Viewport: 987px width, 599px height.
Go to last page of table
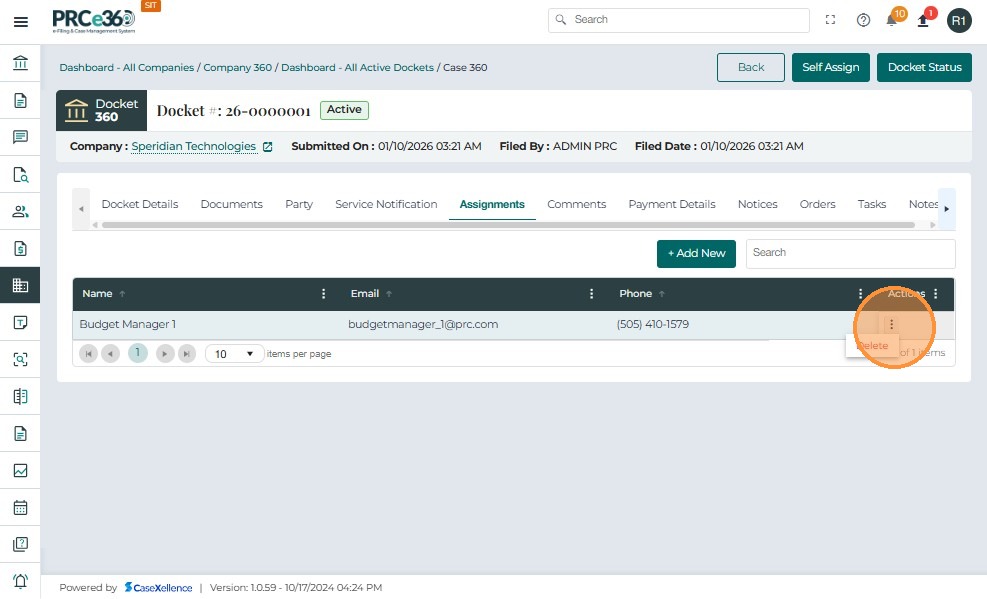(186, 354)
